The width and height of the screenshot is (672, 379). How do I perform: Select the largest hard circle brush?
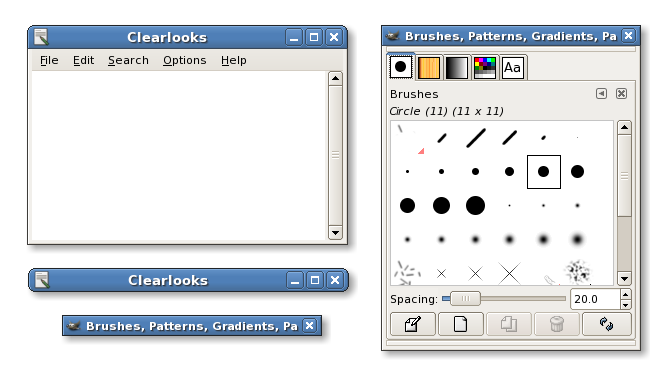[x=475, y=205]
